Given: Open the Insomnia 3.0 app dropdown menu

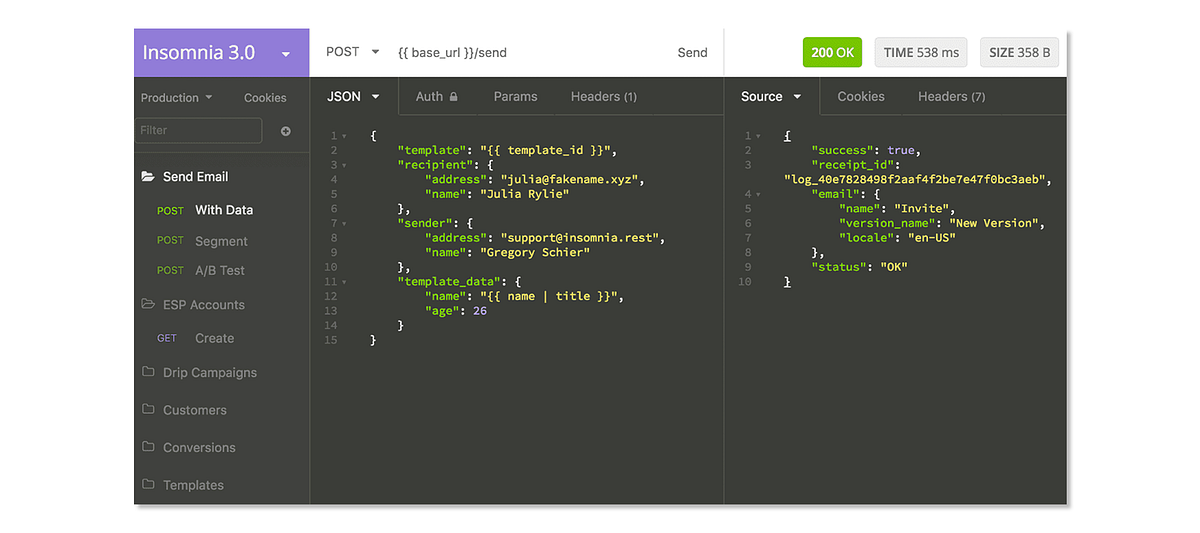Looking at the screenshot, I should point(286,54).
